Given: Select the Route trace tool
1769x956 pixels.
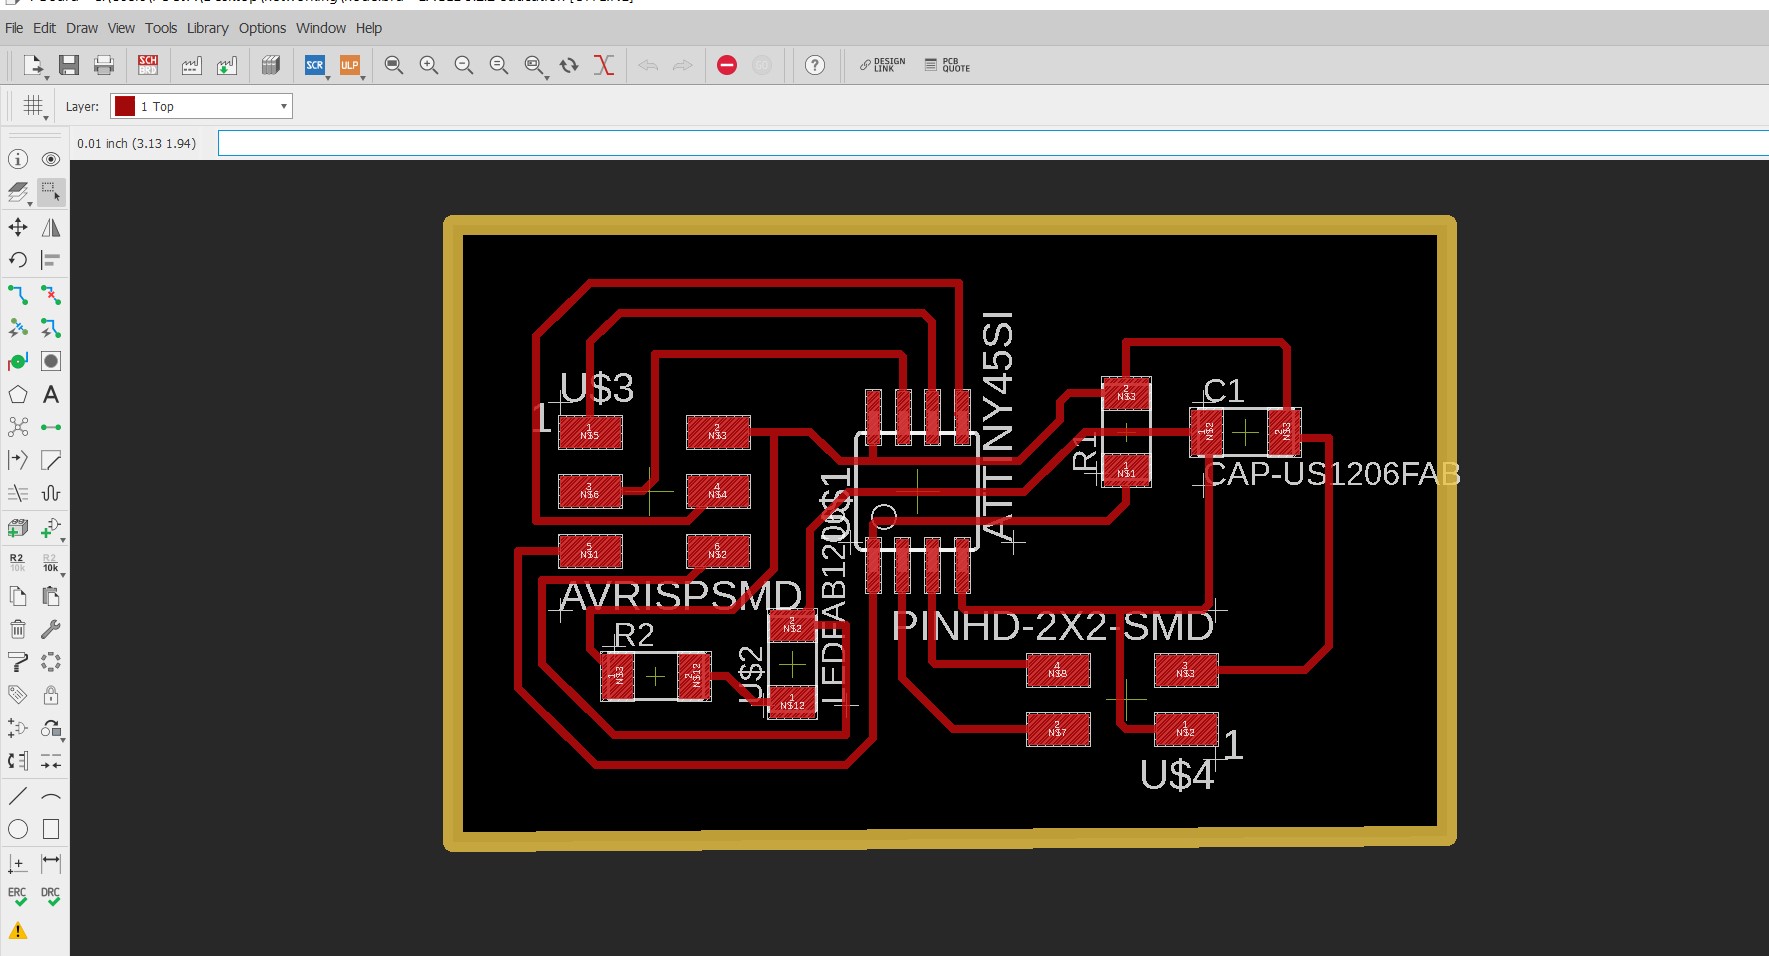Looking at the screenshot, I should (x=18, y=295).
